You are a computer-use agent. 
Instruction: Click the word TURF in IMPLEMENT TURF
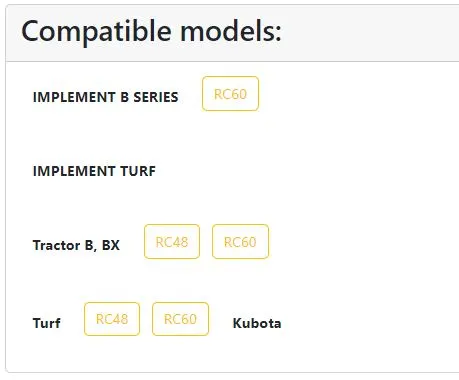click(x=138, y=171)
